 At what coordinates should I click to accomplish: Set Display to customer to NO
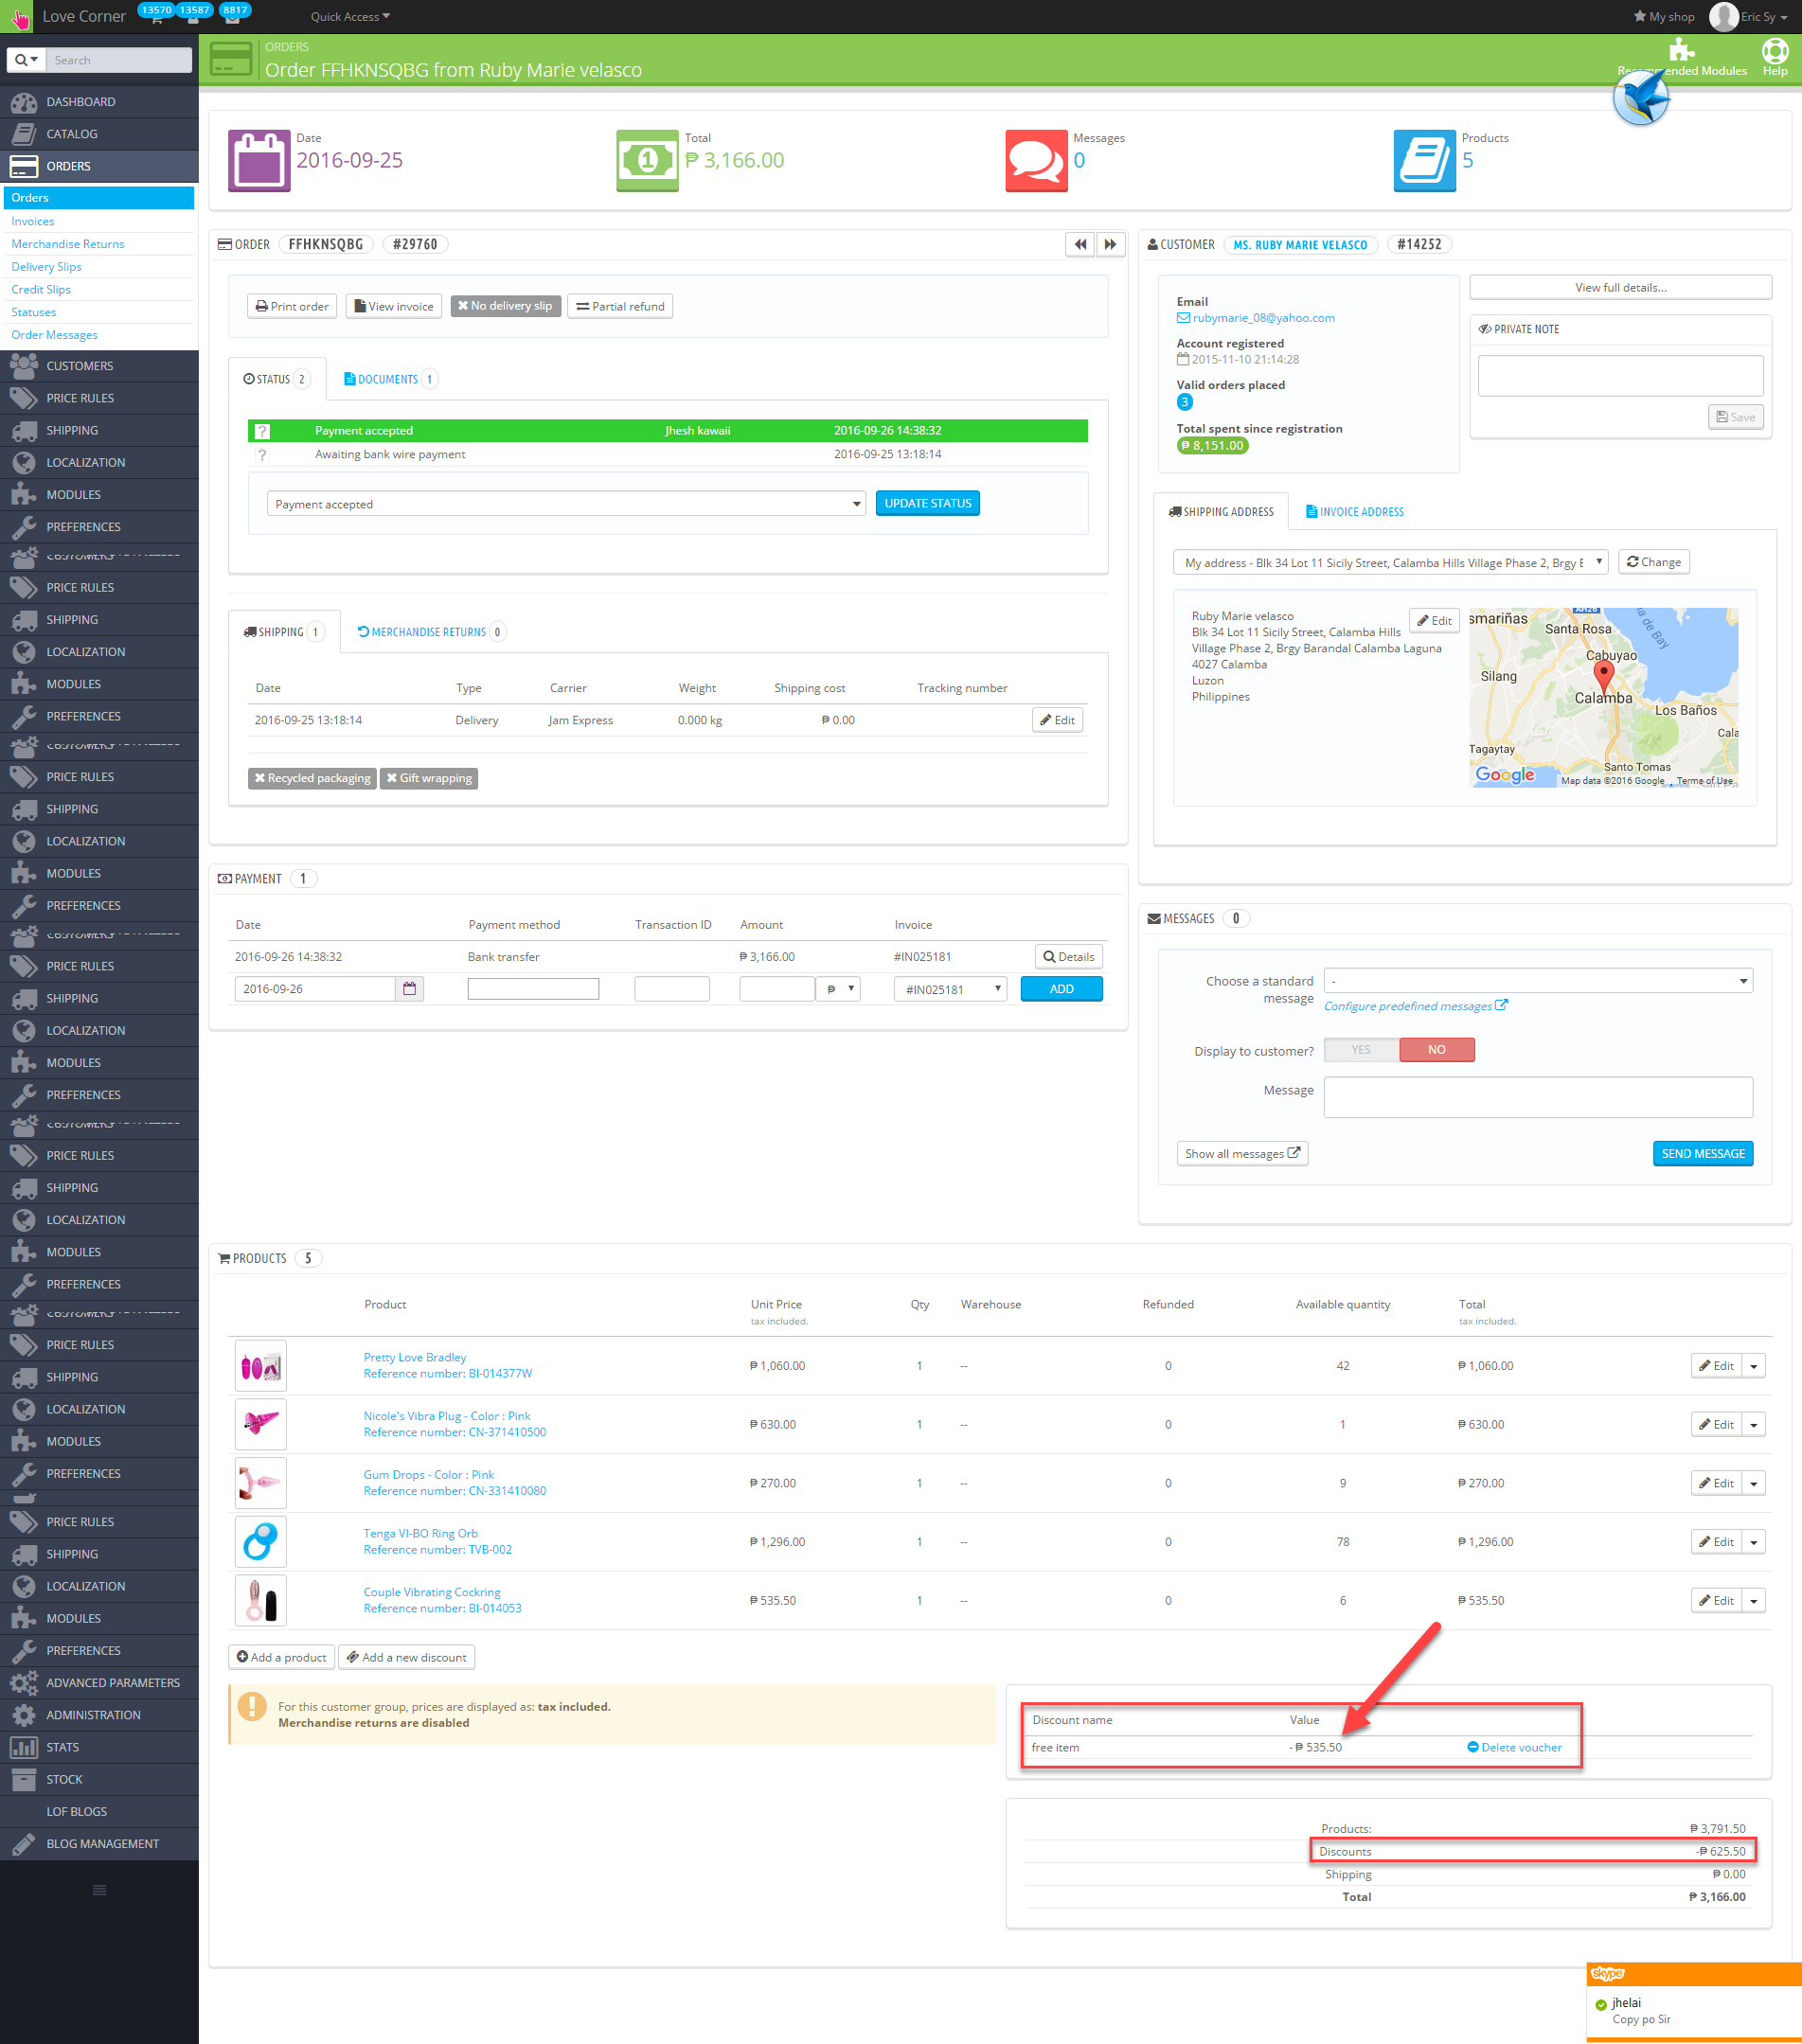[1437, 1050]
